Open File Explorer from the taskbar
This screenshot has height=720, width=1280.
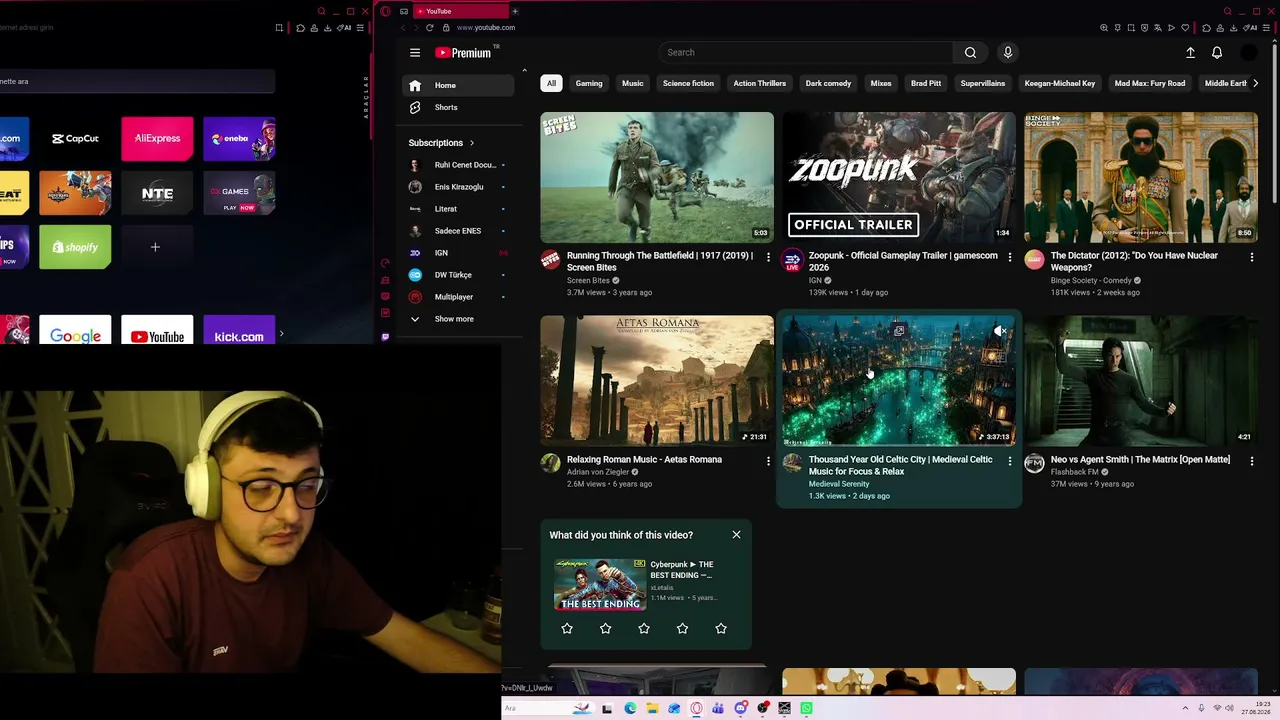652,709
